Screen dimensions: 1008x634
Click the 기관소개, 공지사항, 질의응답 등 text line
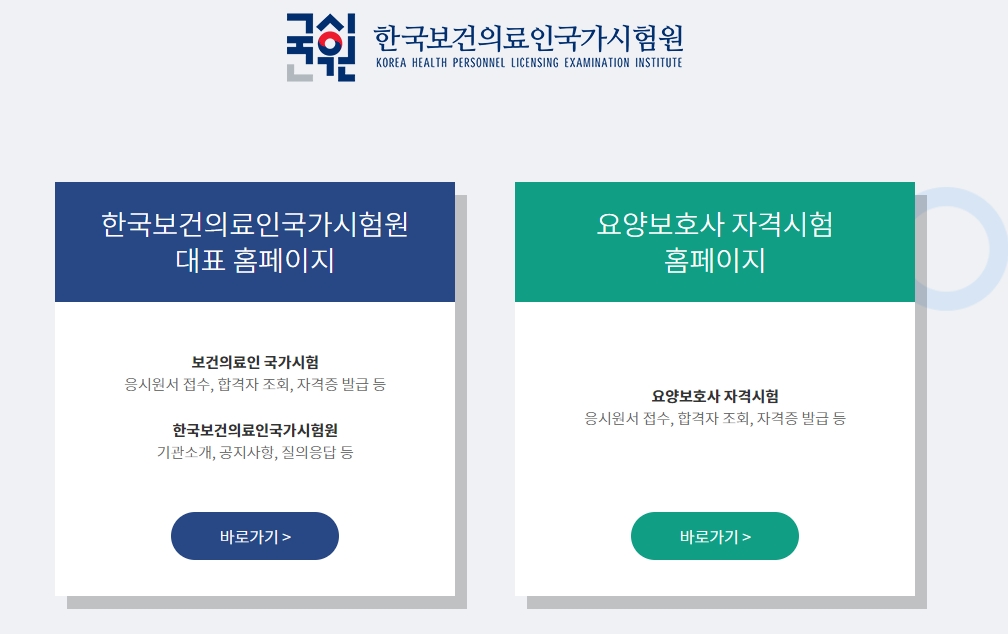[255, 453]
